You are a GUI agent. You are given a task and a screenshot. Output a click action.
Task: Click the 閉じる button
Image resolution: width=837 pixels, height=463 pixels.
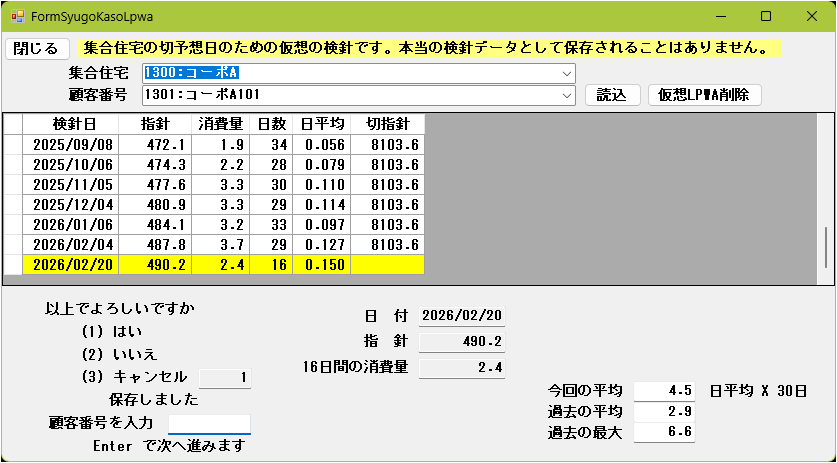click(37, 48)
